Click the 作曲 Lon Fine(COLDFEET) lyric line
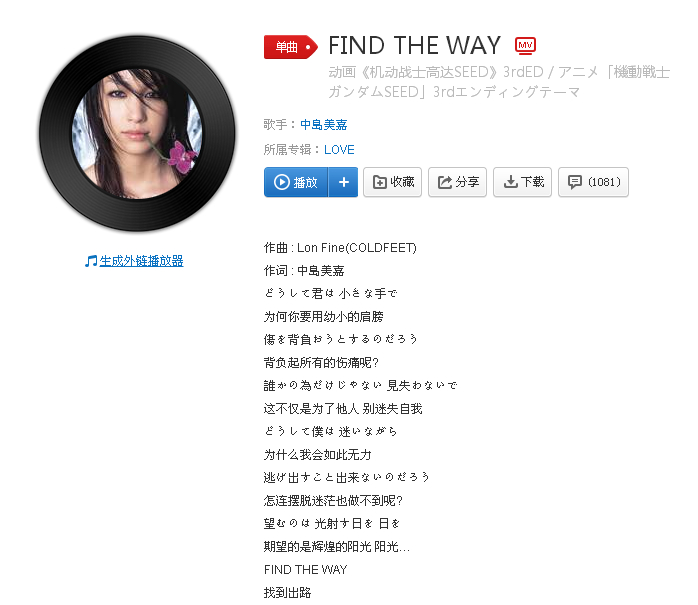 [340, 248]
